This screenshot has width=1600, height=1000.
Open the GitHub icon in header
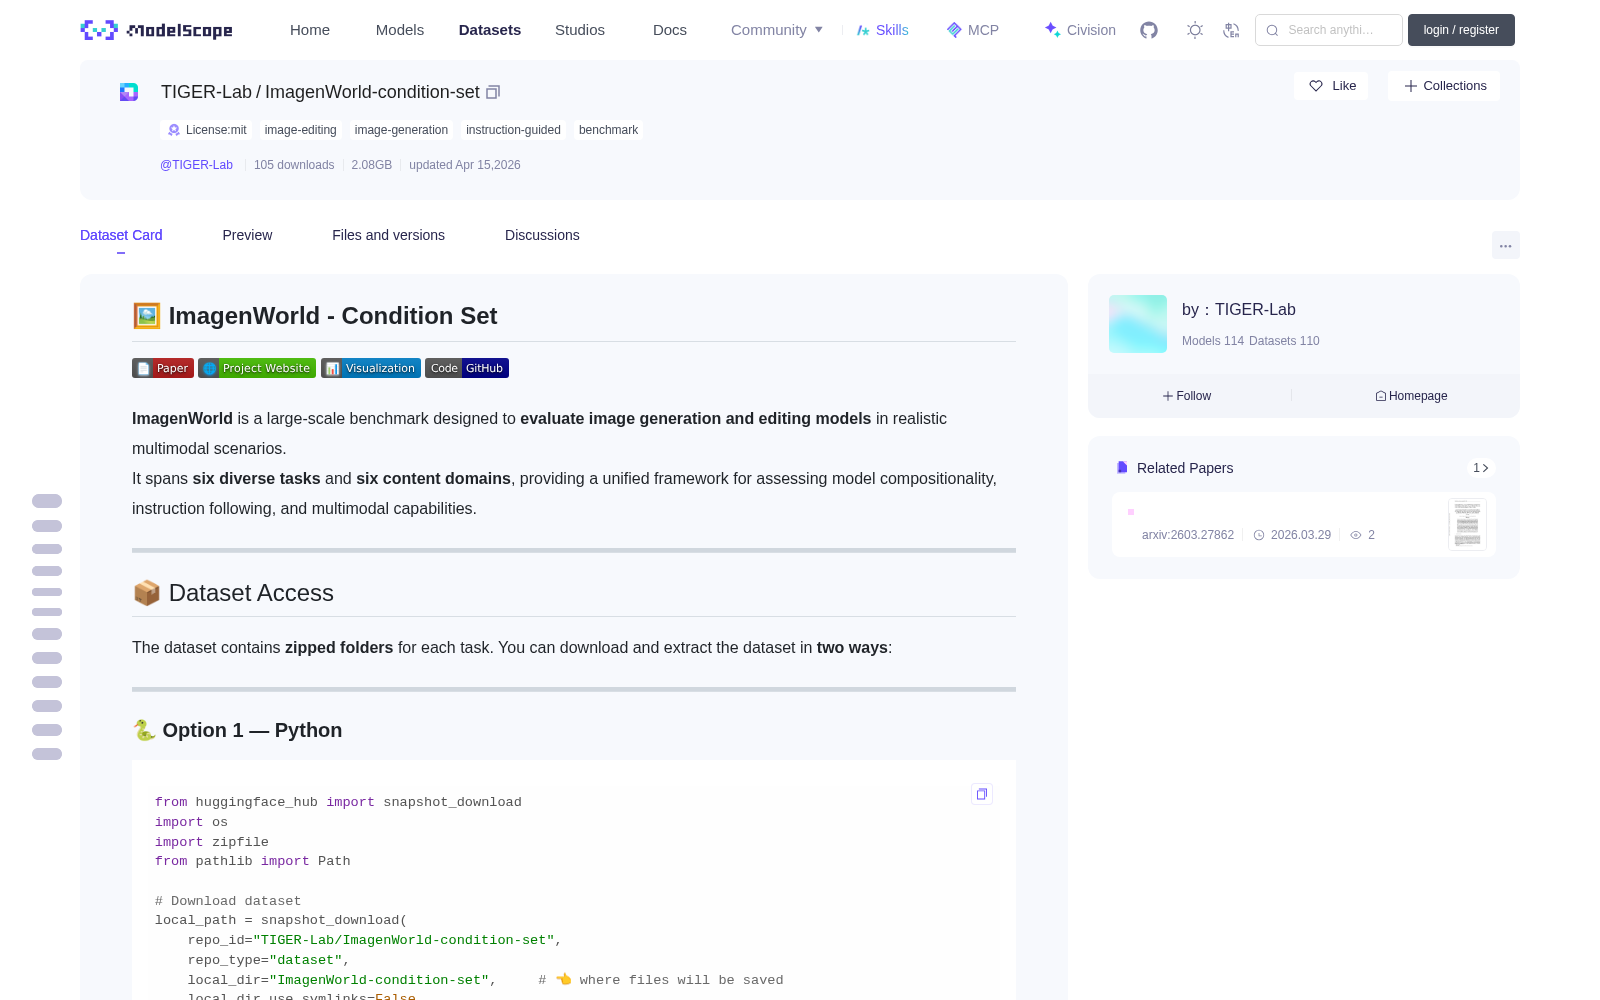[x=1149, y=30]
